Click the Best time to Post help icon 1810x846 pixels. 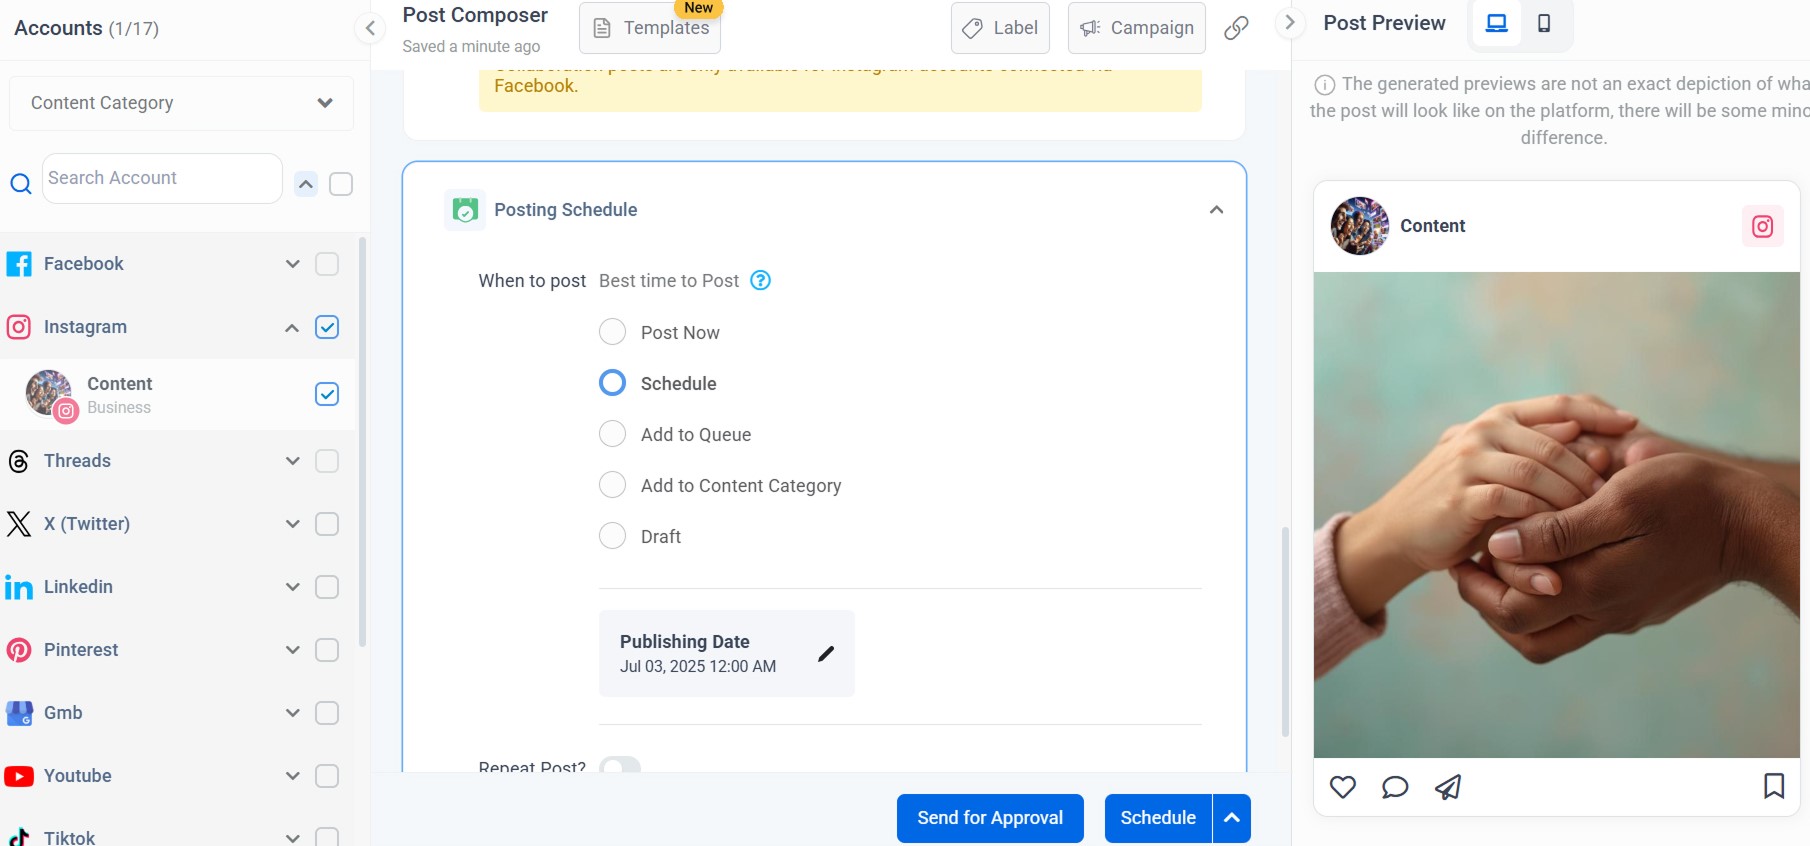pos(760,281)
